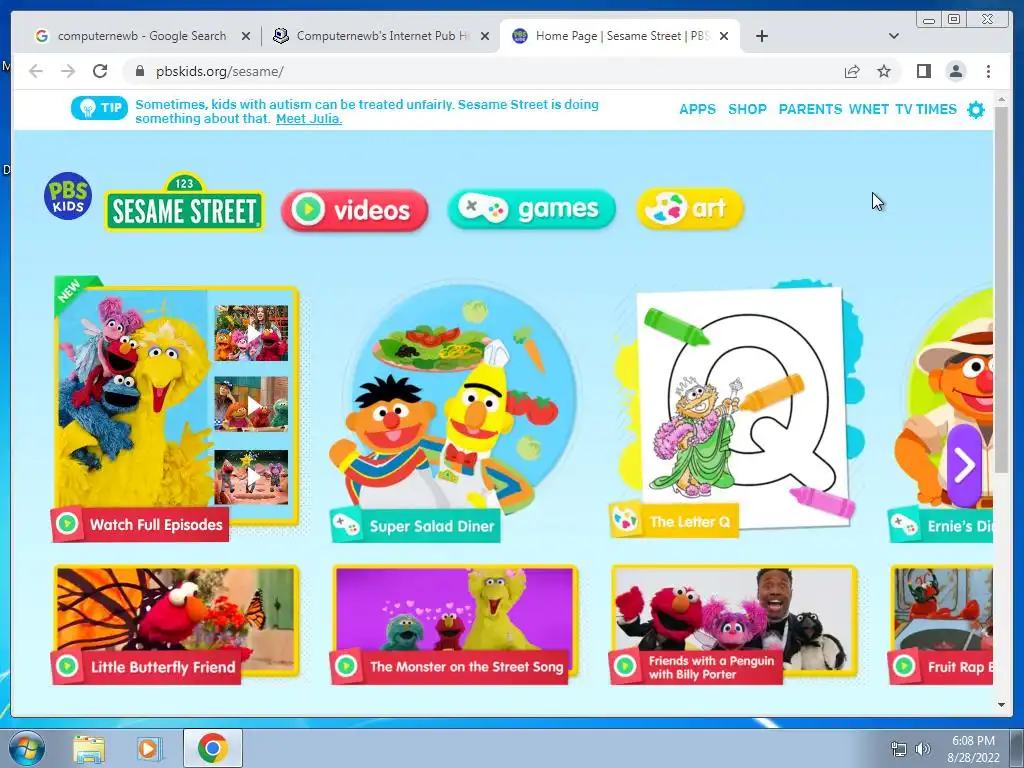
Task: Open Super Salad Diner game
Action: coord(455,411)
